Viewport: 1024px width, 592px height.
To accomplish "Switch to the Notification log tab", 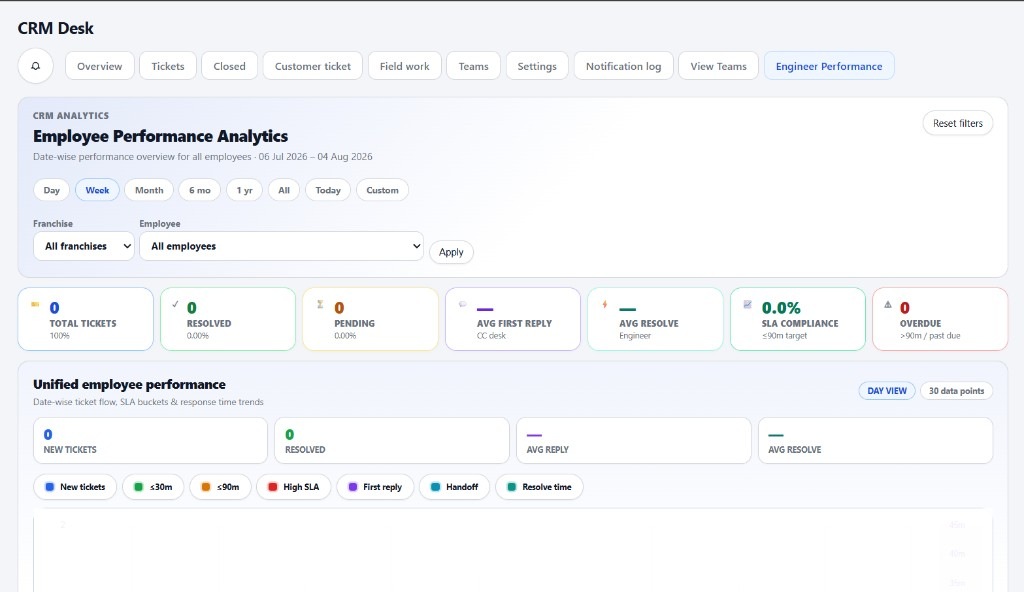I will (x=624, y=66).
